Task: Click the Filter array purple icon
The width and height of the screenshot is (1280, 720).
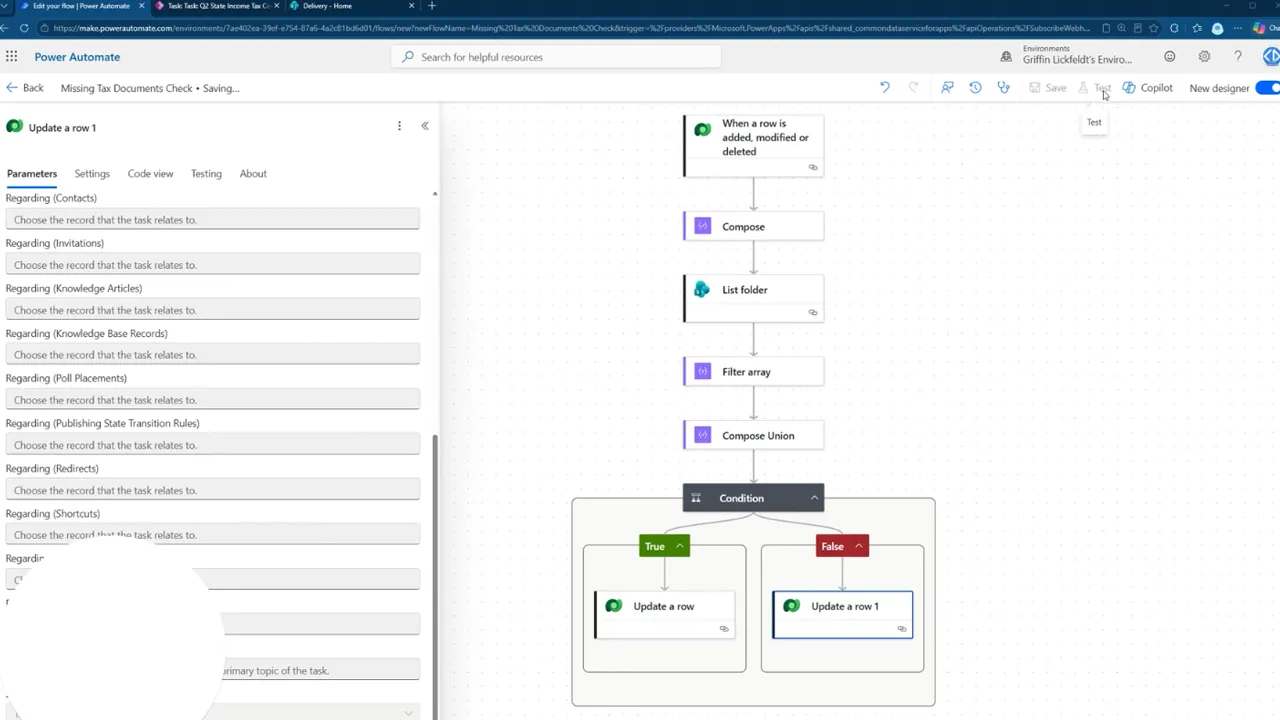Action: 702,372
